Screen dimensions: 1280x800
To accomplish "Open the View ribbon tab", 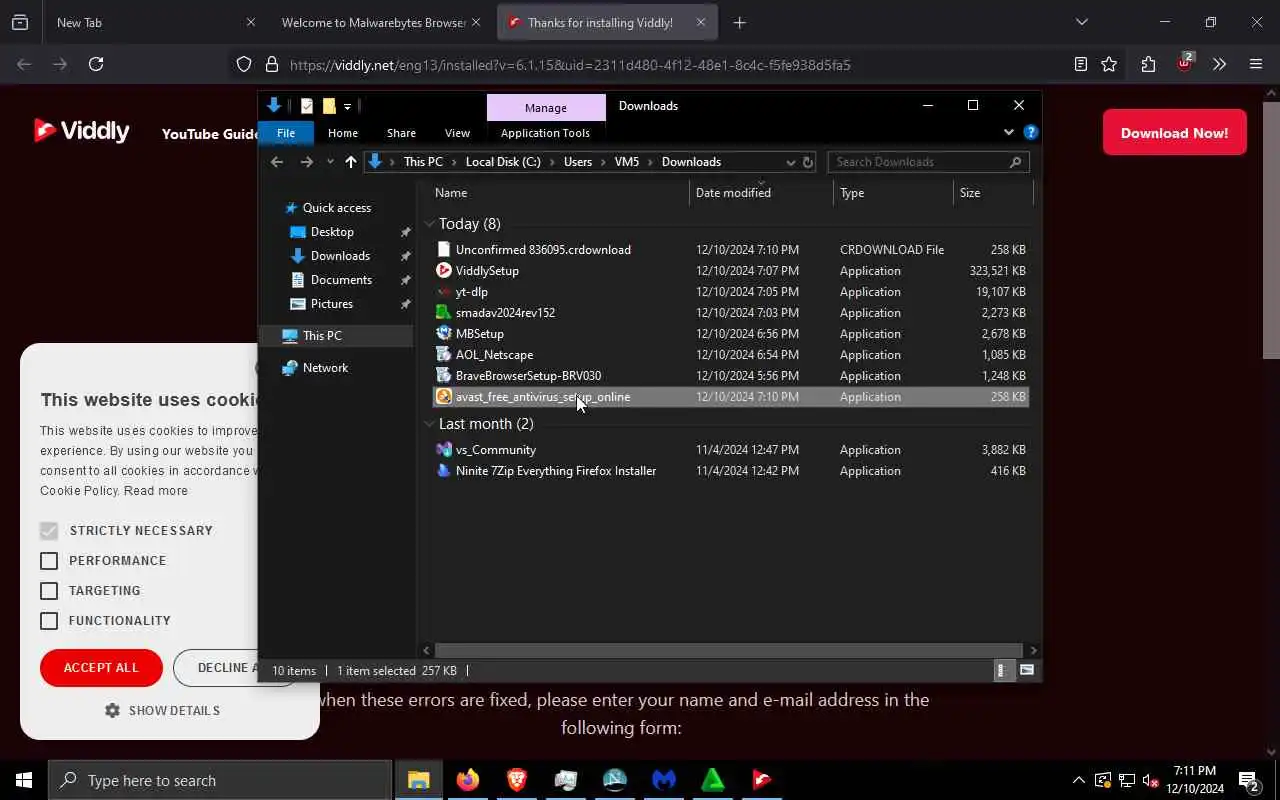I will (457, 133).
